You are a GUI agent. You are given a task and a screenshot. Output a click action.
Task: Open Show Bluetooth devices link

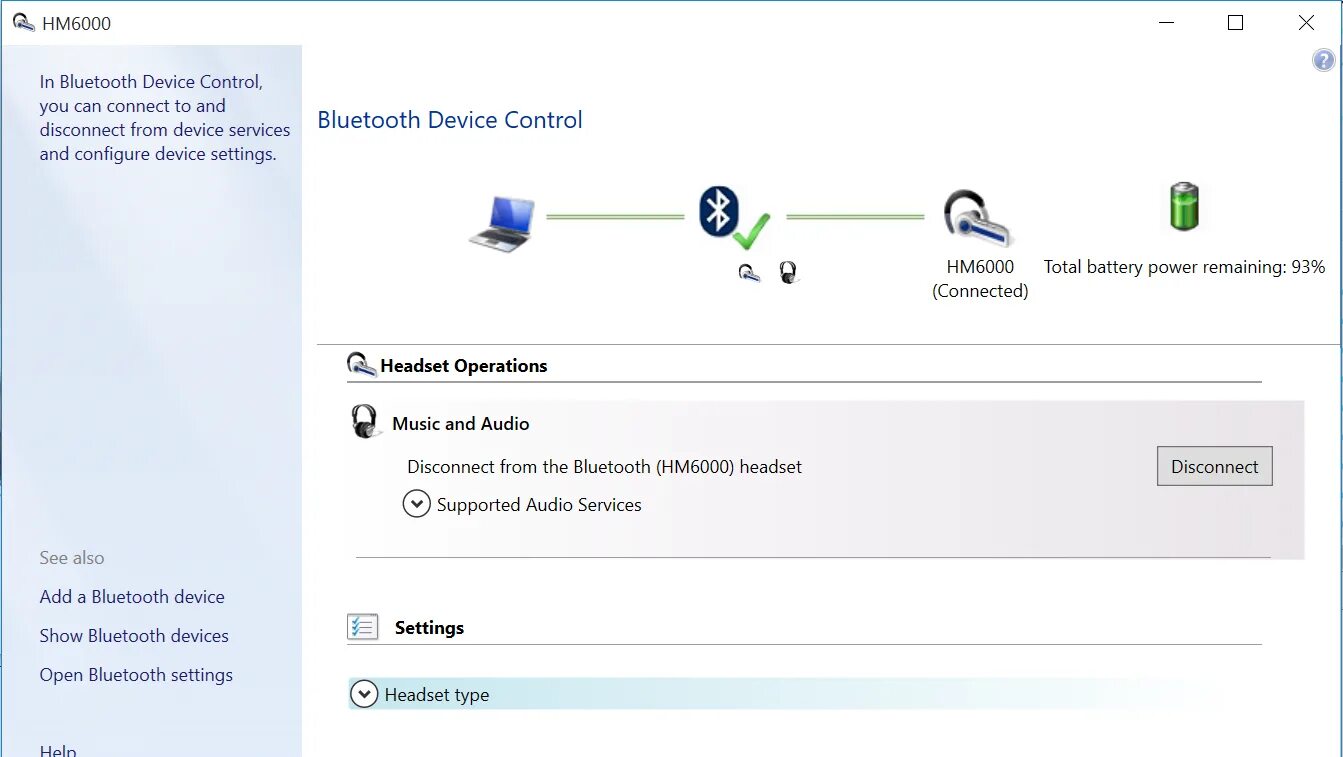tap(134, 636)
